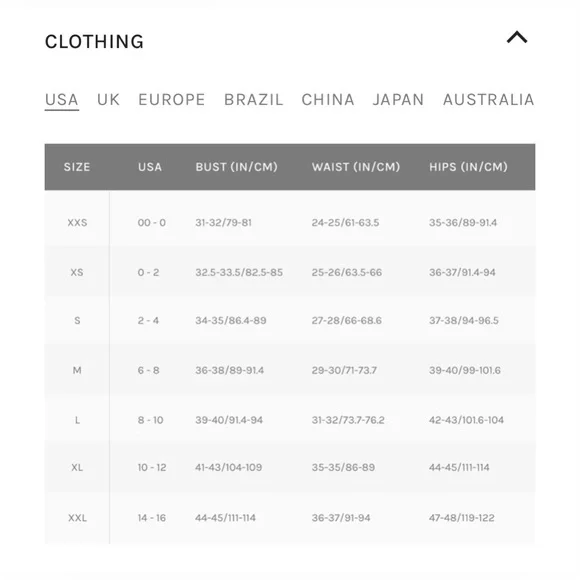This screenshot has height=580, width=580.
Task: Switch to the UK size tab
Action: point(108,100)
